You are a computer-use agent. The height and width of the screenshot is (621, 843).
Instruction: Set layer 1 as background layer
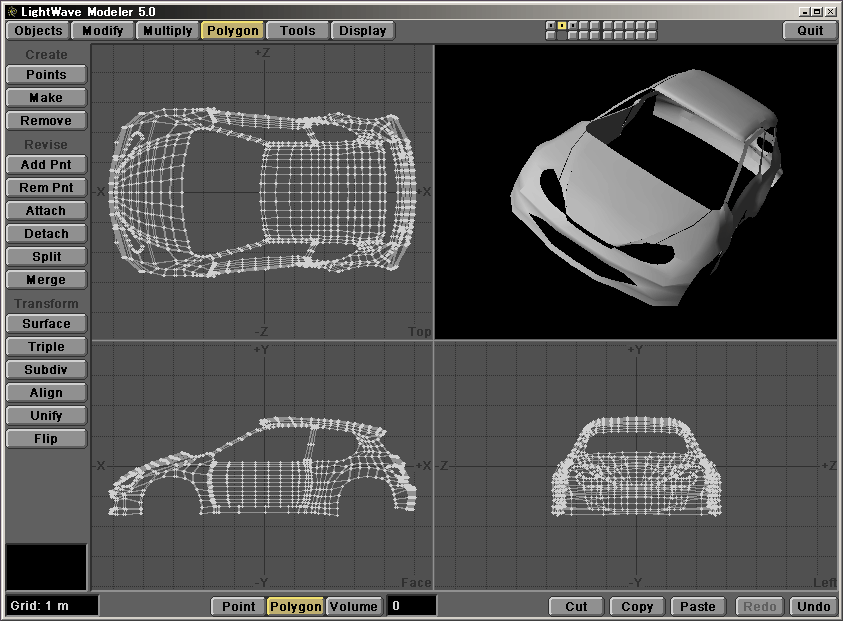point(551,35)
